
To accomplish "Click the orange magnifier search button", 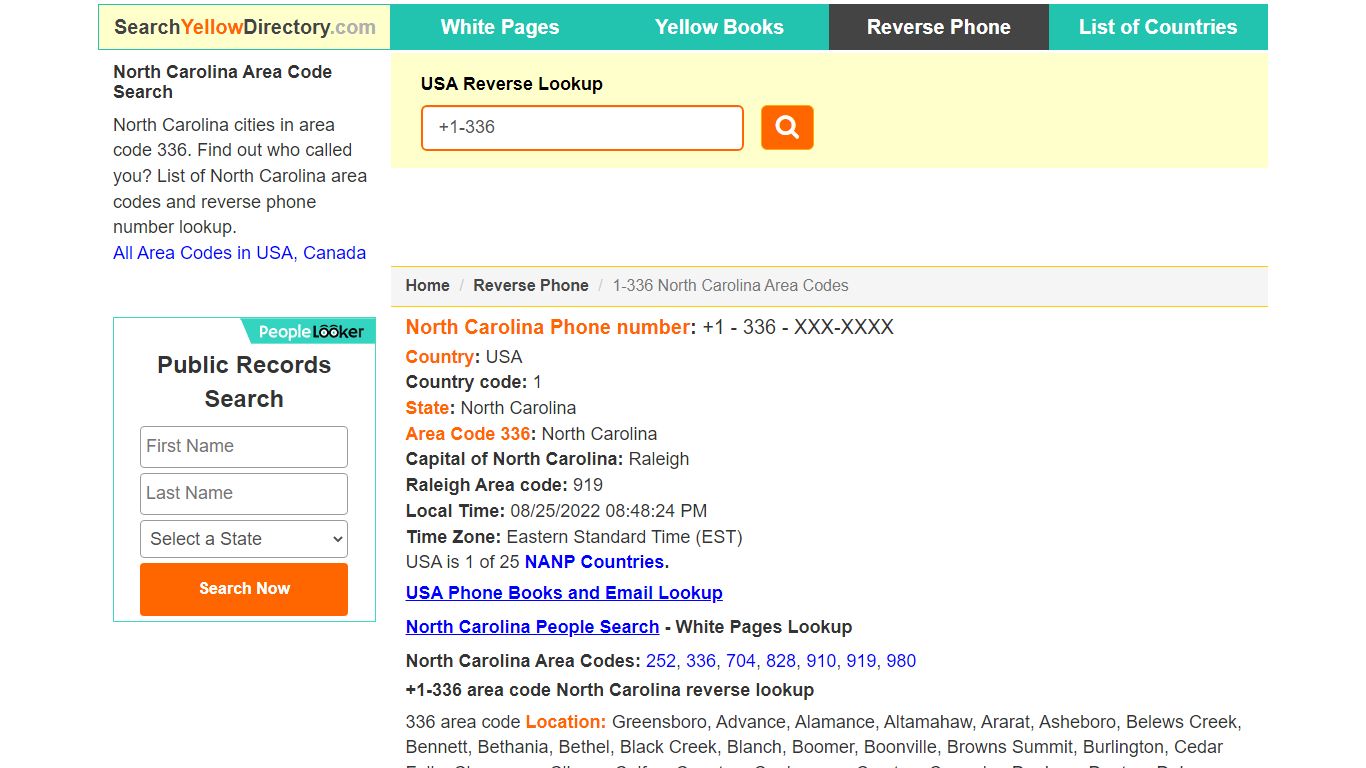I will [x=787, y=128].
